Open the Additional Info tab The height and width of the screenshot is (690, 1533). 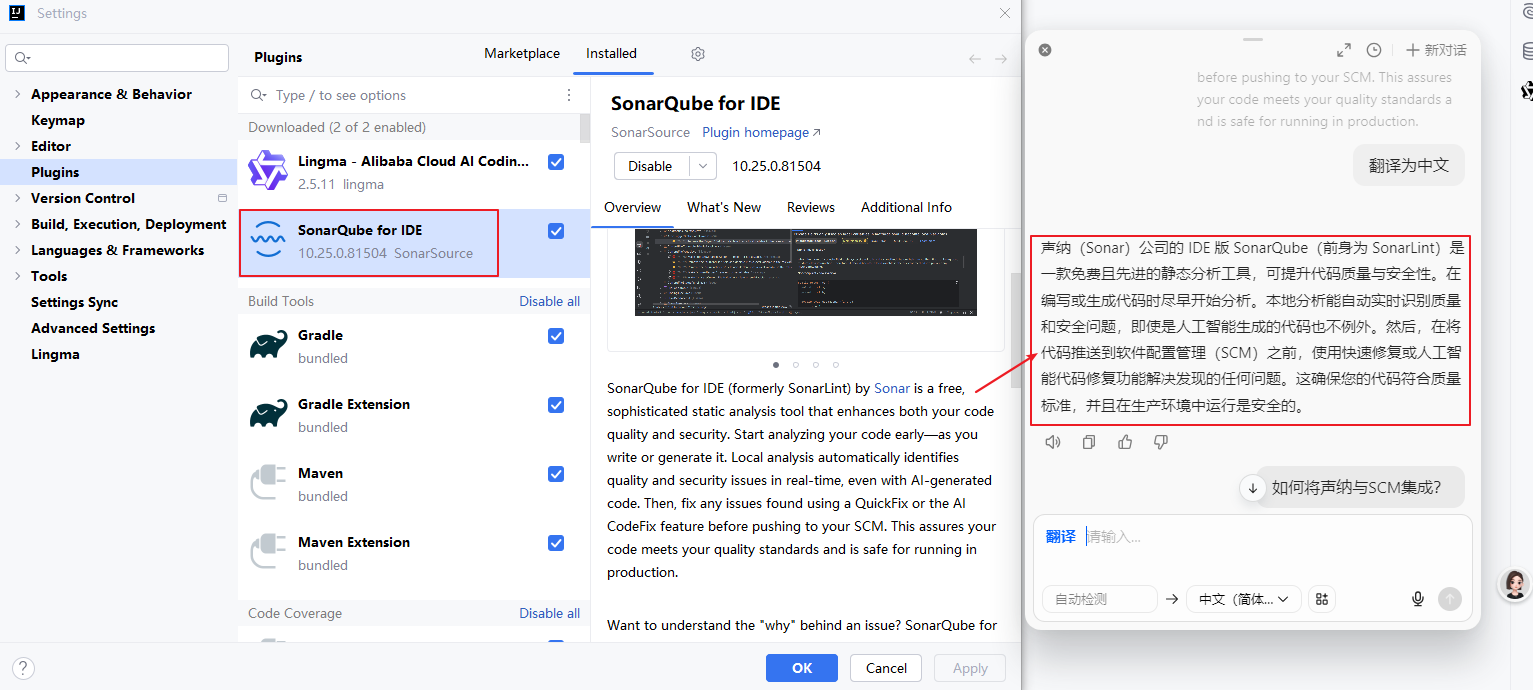pyautogui.click(x=906, y=207)
